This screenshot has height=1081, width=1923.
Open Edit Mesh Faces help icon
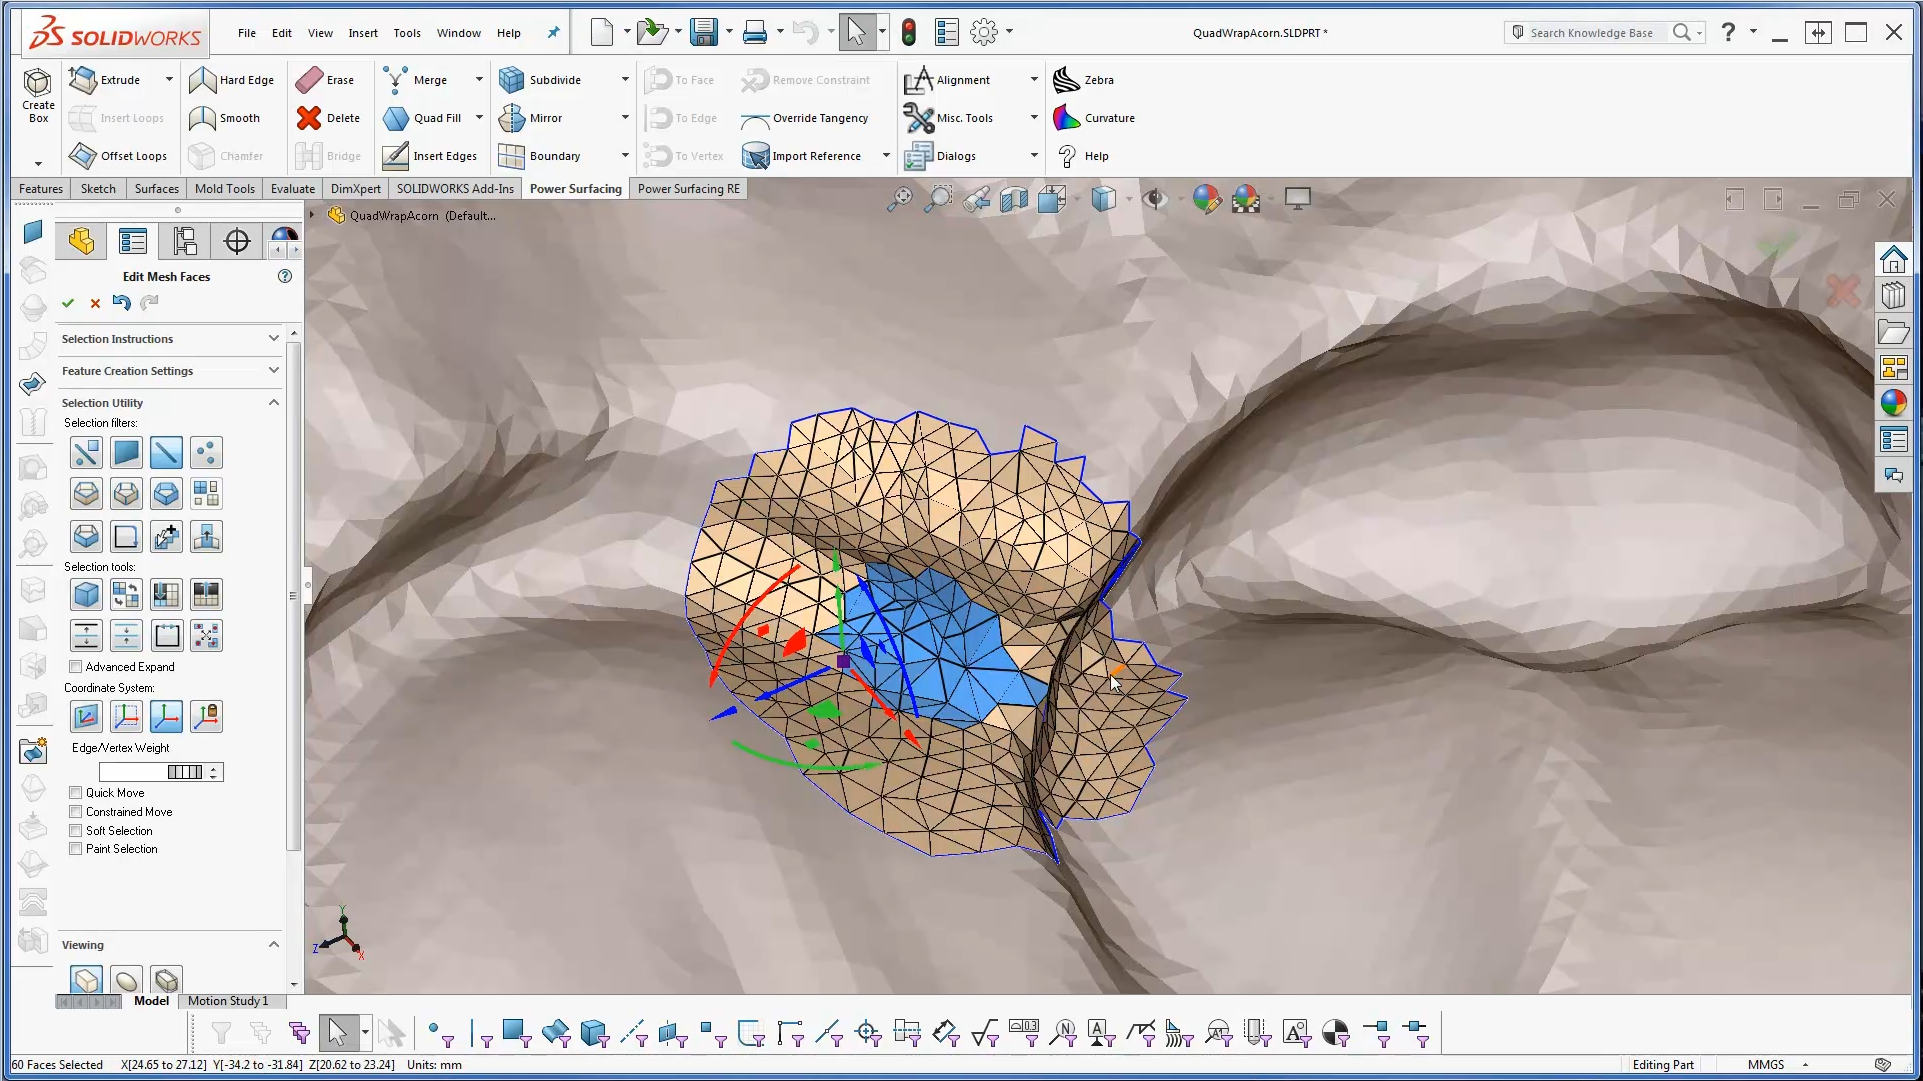[285, 277]
